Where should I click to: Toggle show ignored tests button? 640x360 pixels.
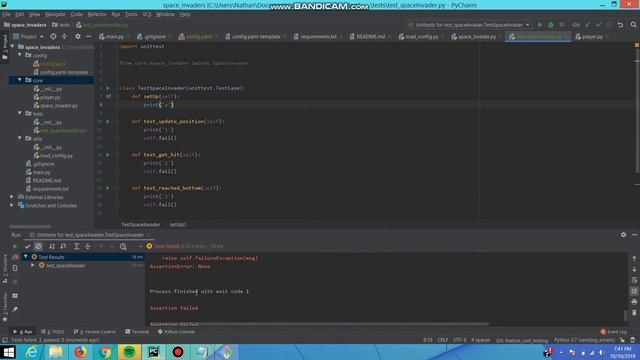click(x=38, y=246)
